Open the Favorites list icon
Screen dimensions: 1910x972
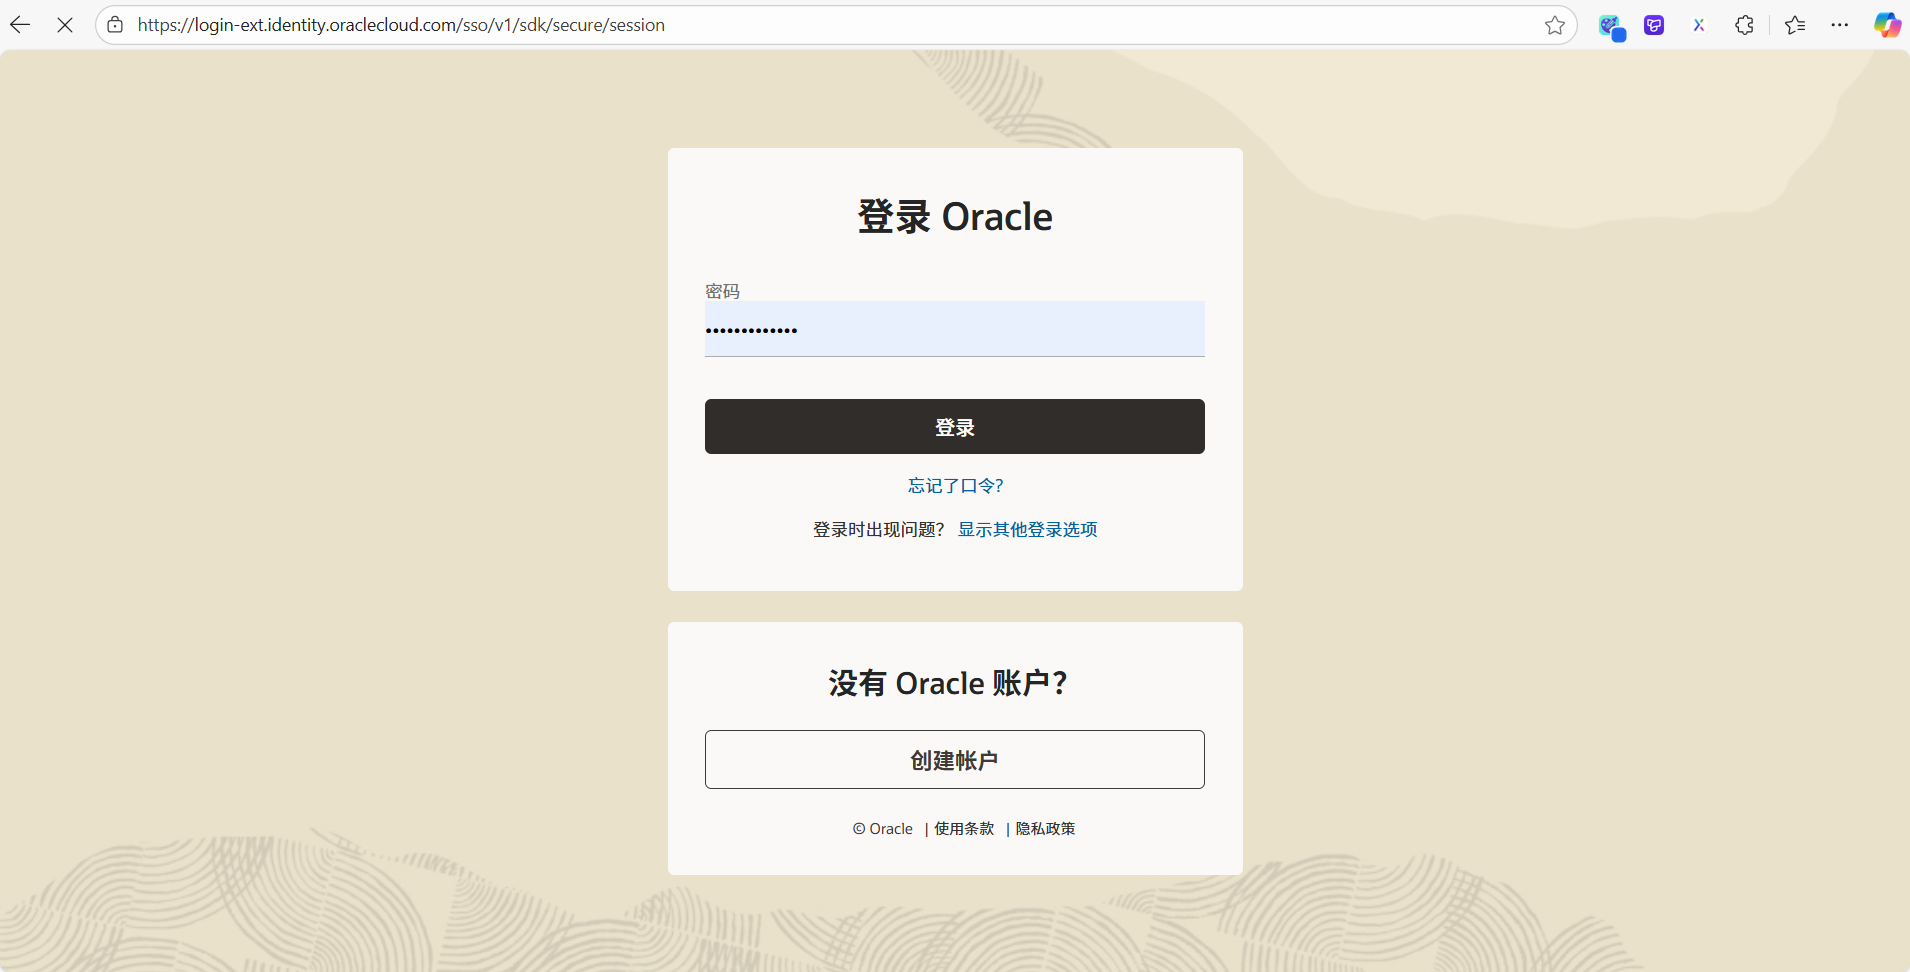click(x=1795, y=25)
